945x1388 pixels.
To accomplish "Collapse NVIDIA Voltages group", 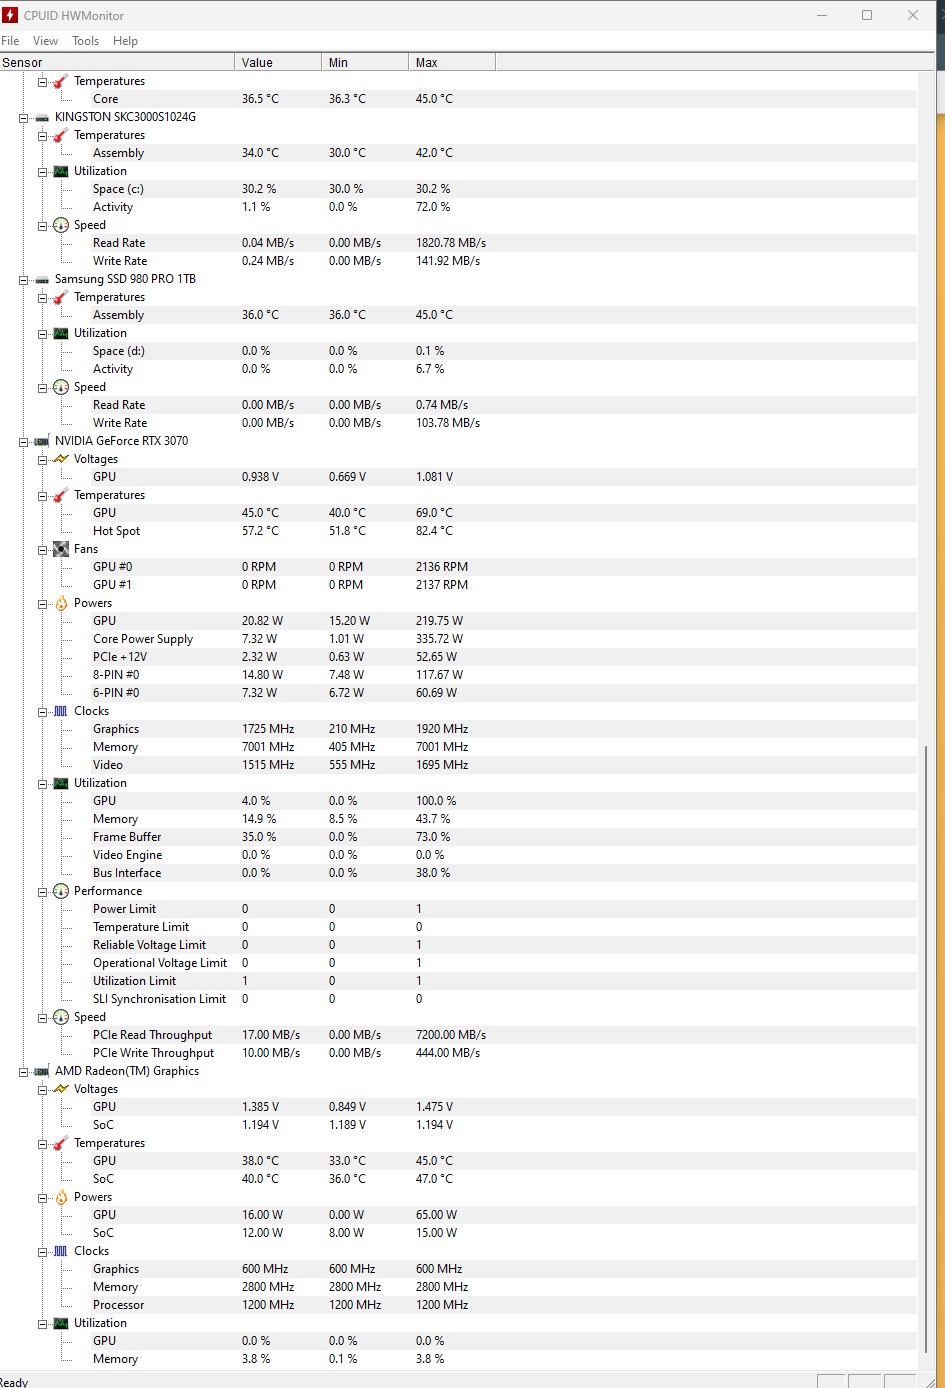I will pyautogui.click(x=43, y=459).
